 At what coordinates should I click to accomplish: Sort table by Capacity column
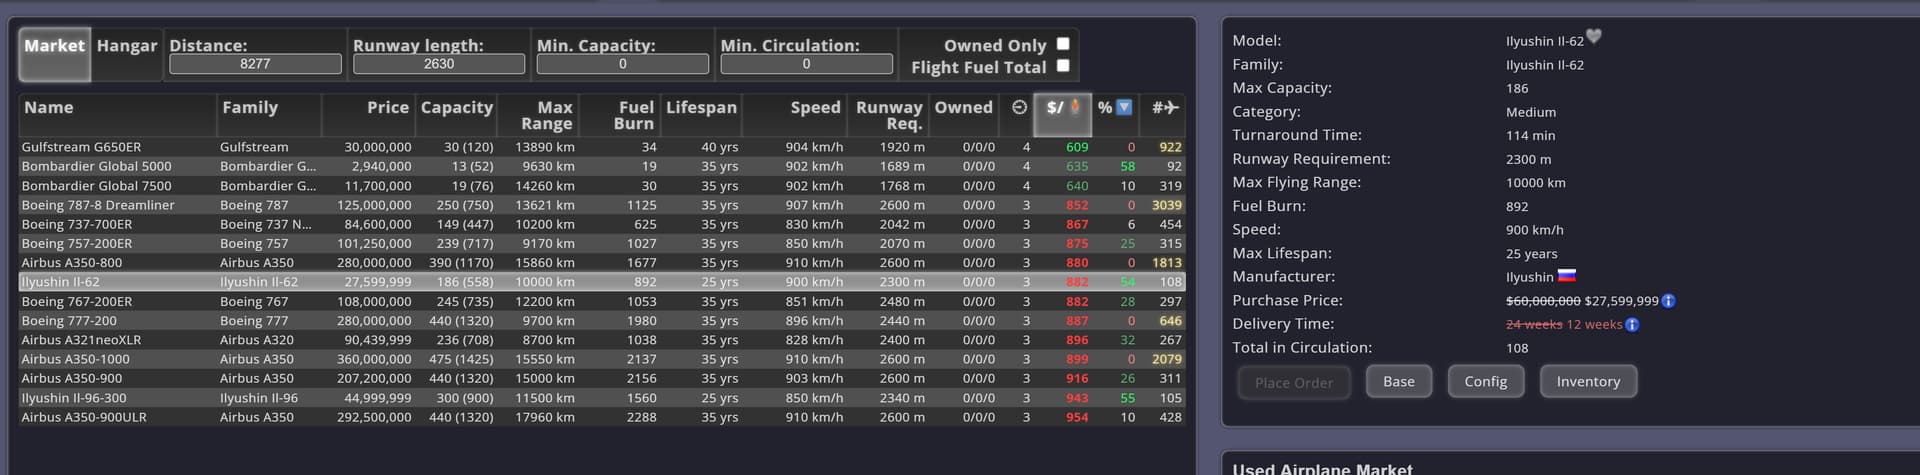pos(457,115)
